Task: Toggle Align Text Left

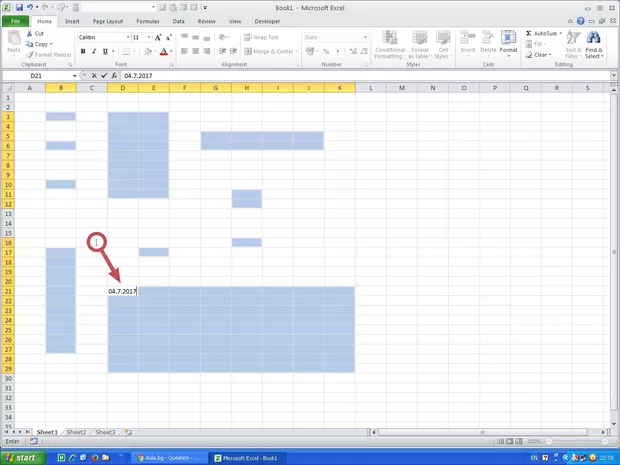Action: point(184,51)
